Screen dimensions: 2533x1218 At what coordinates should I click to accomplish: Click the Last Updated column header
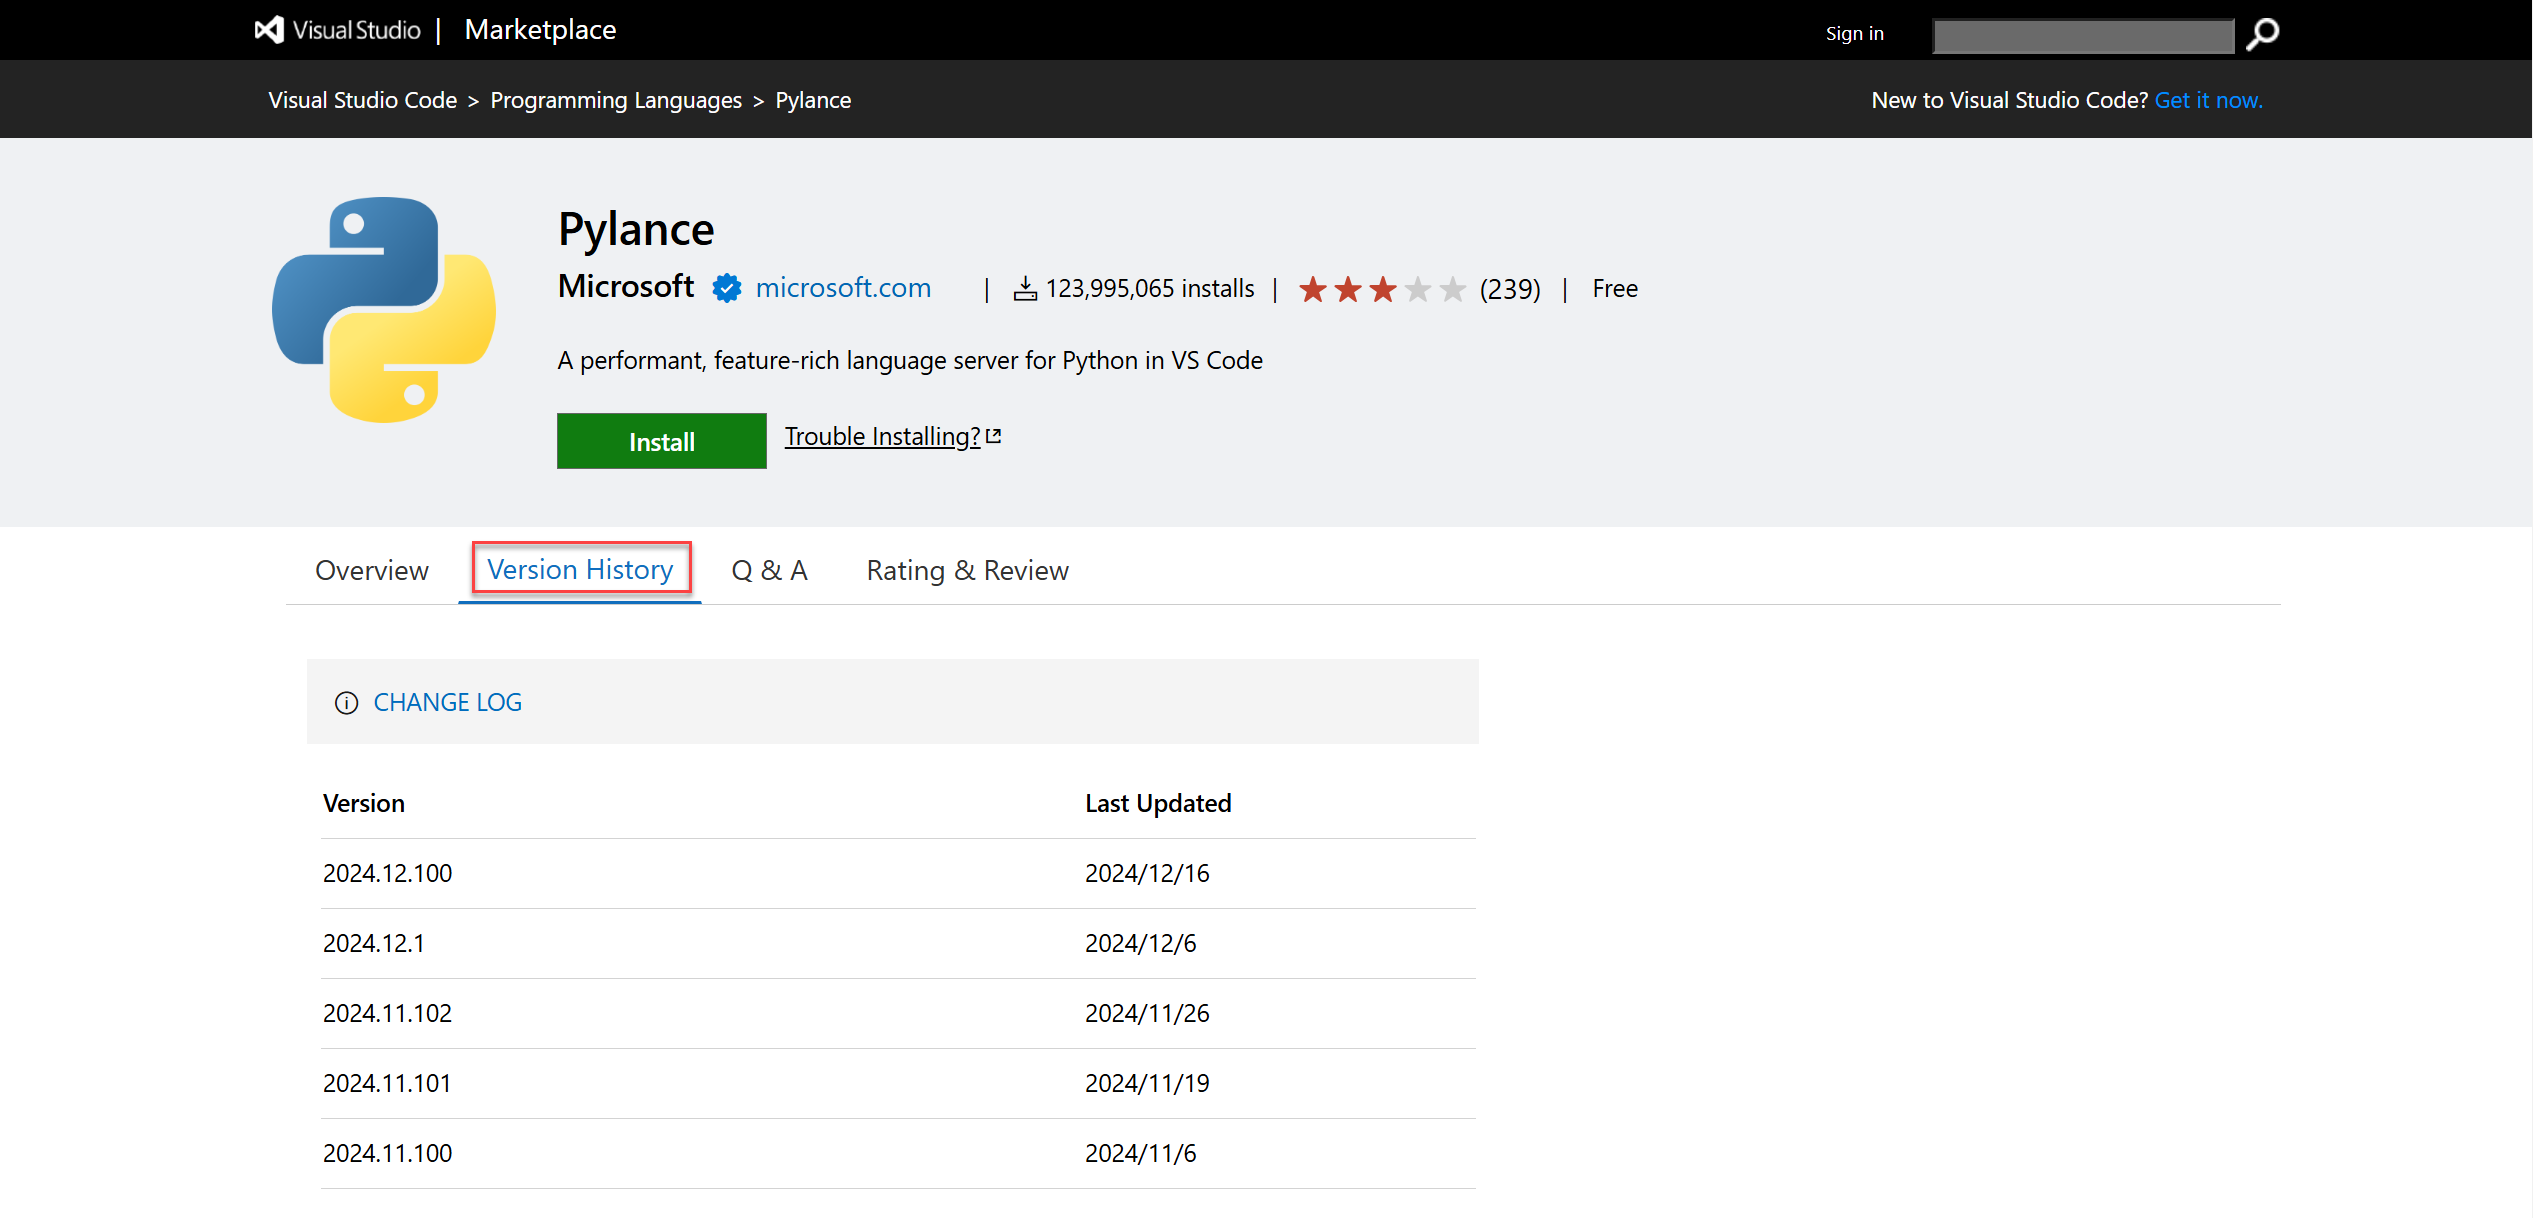click(x=1158, y=804)
